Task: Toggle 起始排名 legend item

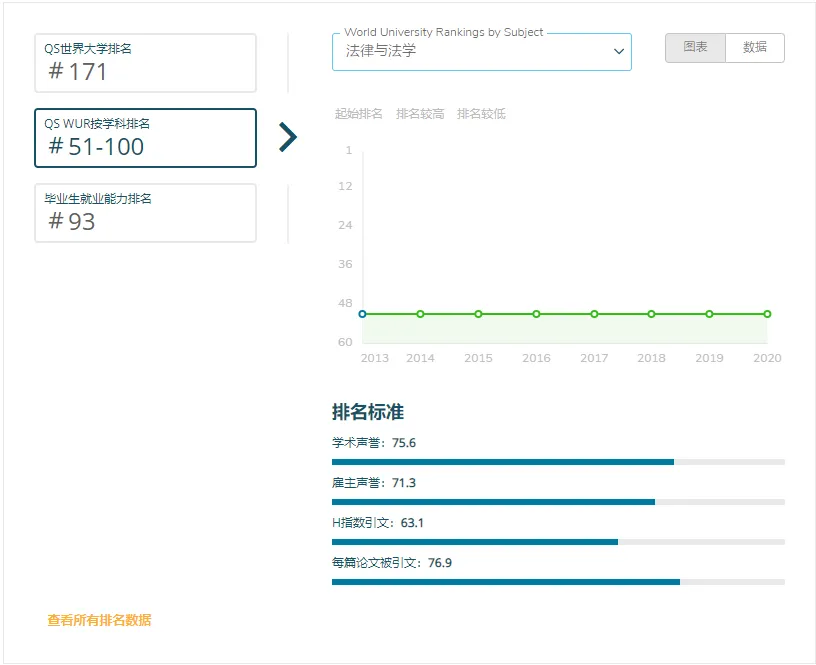Action: [359, 113]
